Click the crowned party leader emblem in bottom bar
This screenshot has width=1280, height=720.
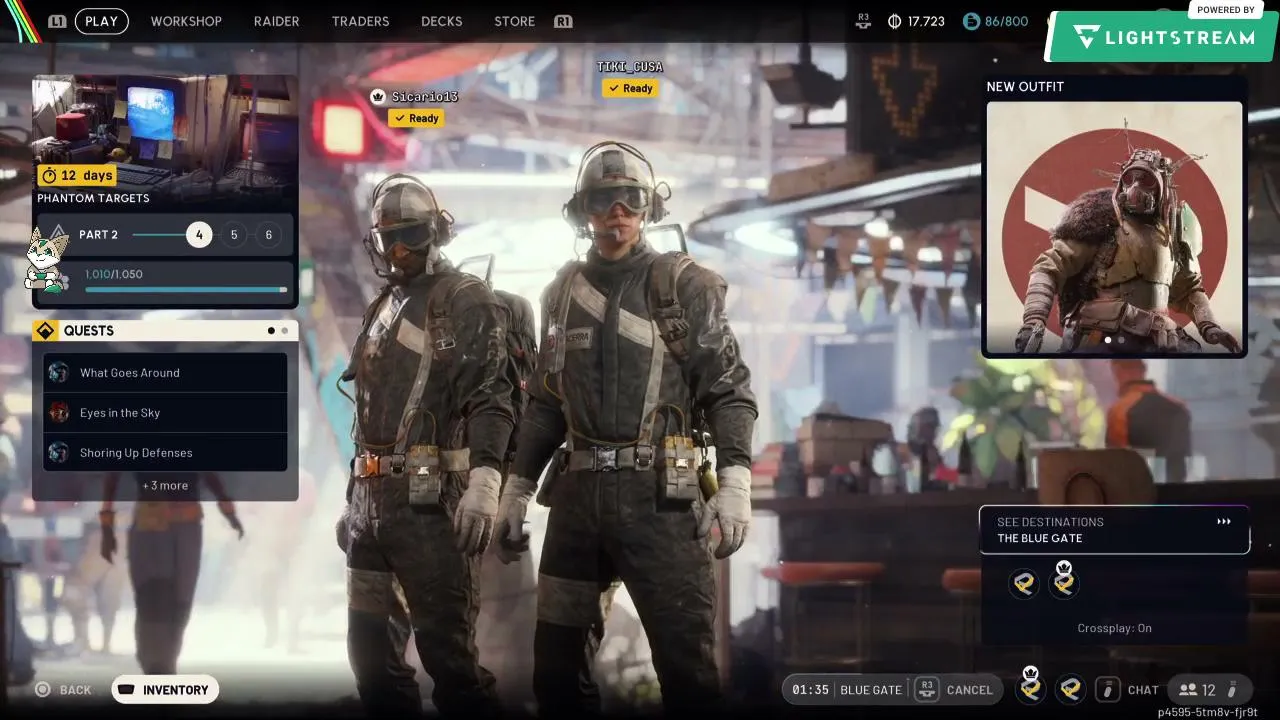coord(1031,686)
